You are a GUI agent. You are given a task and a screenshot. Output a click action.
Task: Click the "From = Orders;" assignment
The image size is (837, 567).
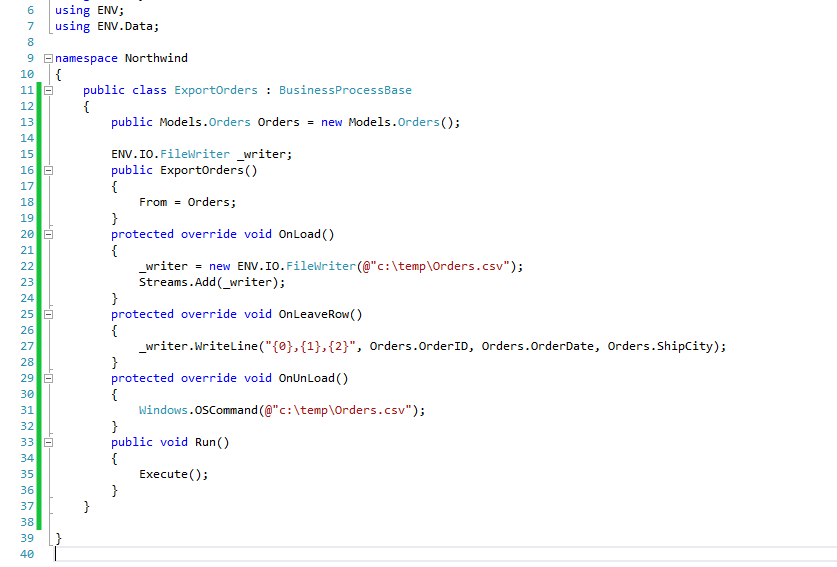coord(187,202)
